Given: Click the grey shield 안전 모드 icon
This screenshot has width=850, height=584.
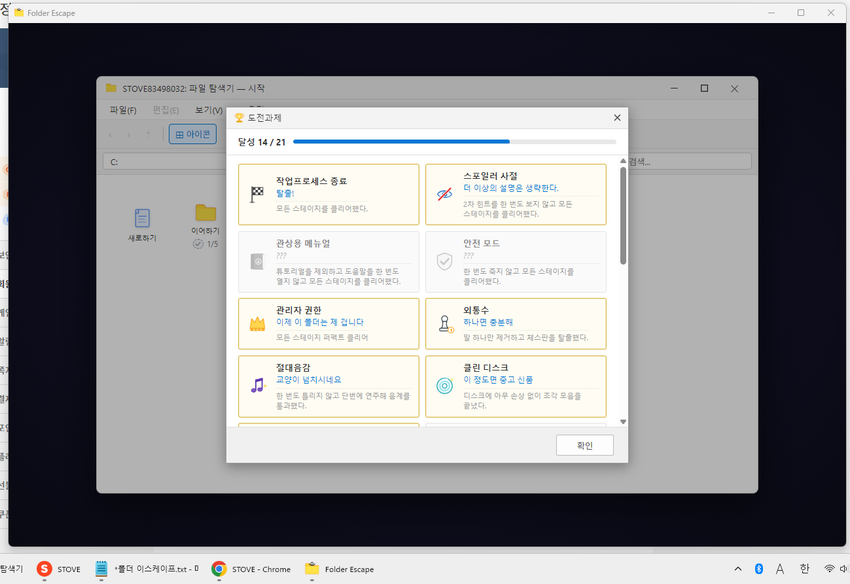Looking at the screenshot, I should click(445, 261).
